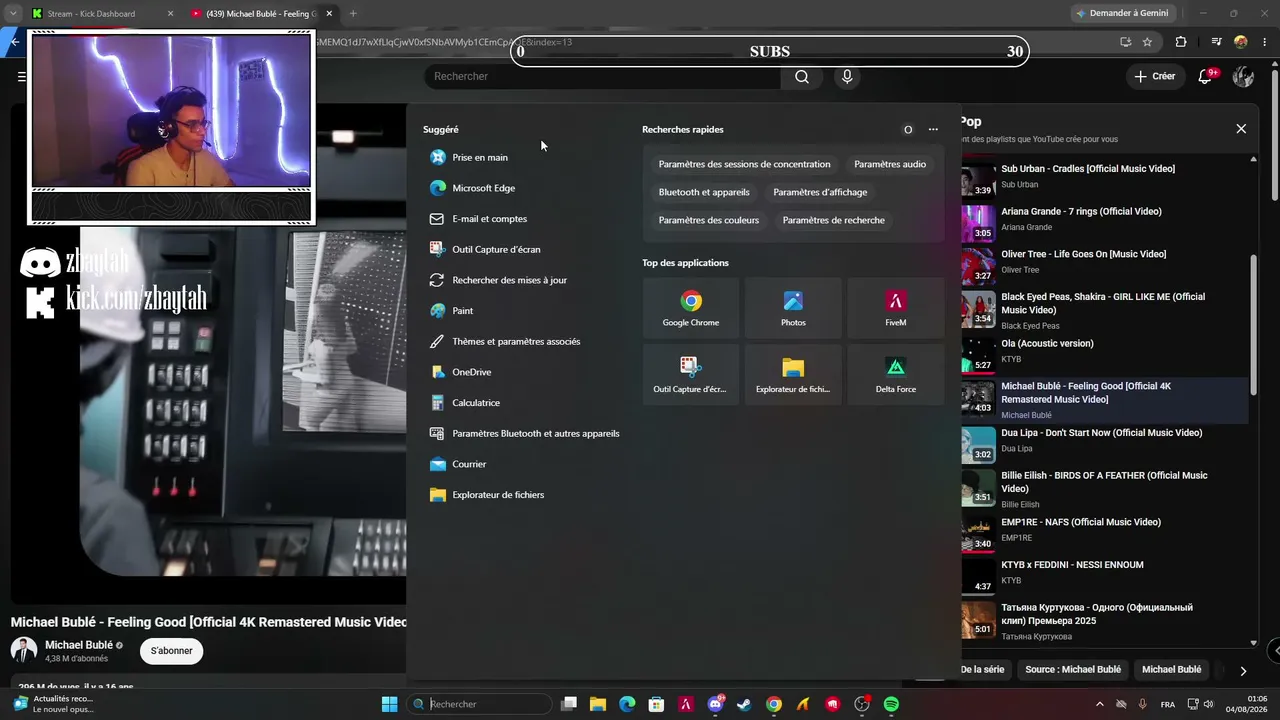Open Chrome extensions puzzle icon
Viewport: 1280px width, 720px height.
[x=1181, y=42]
